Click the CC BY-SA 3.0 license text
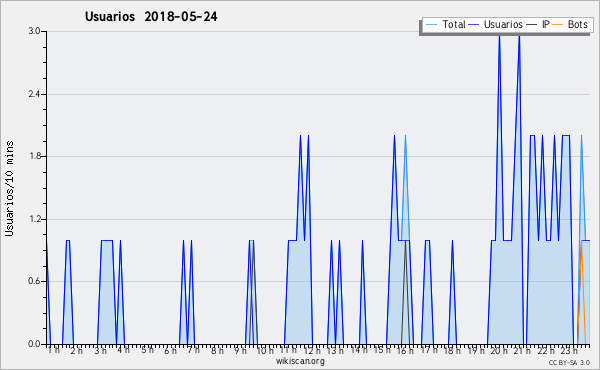Viewport: 600px width, 370px height. pos(569,363)
